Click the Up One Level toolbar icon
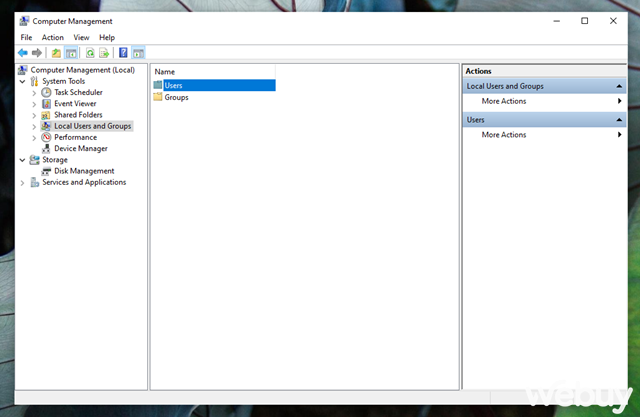Screen dimensions: 640x417 point(56,52)
